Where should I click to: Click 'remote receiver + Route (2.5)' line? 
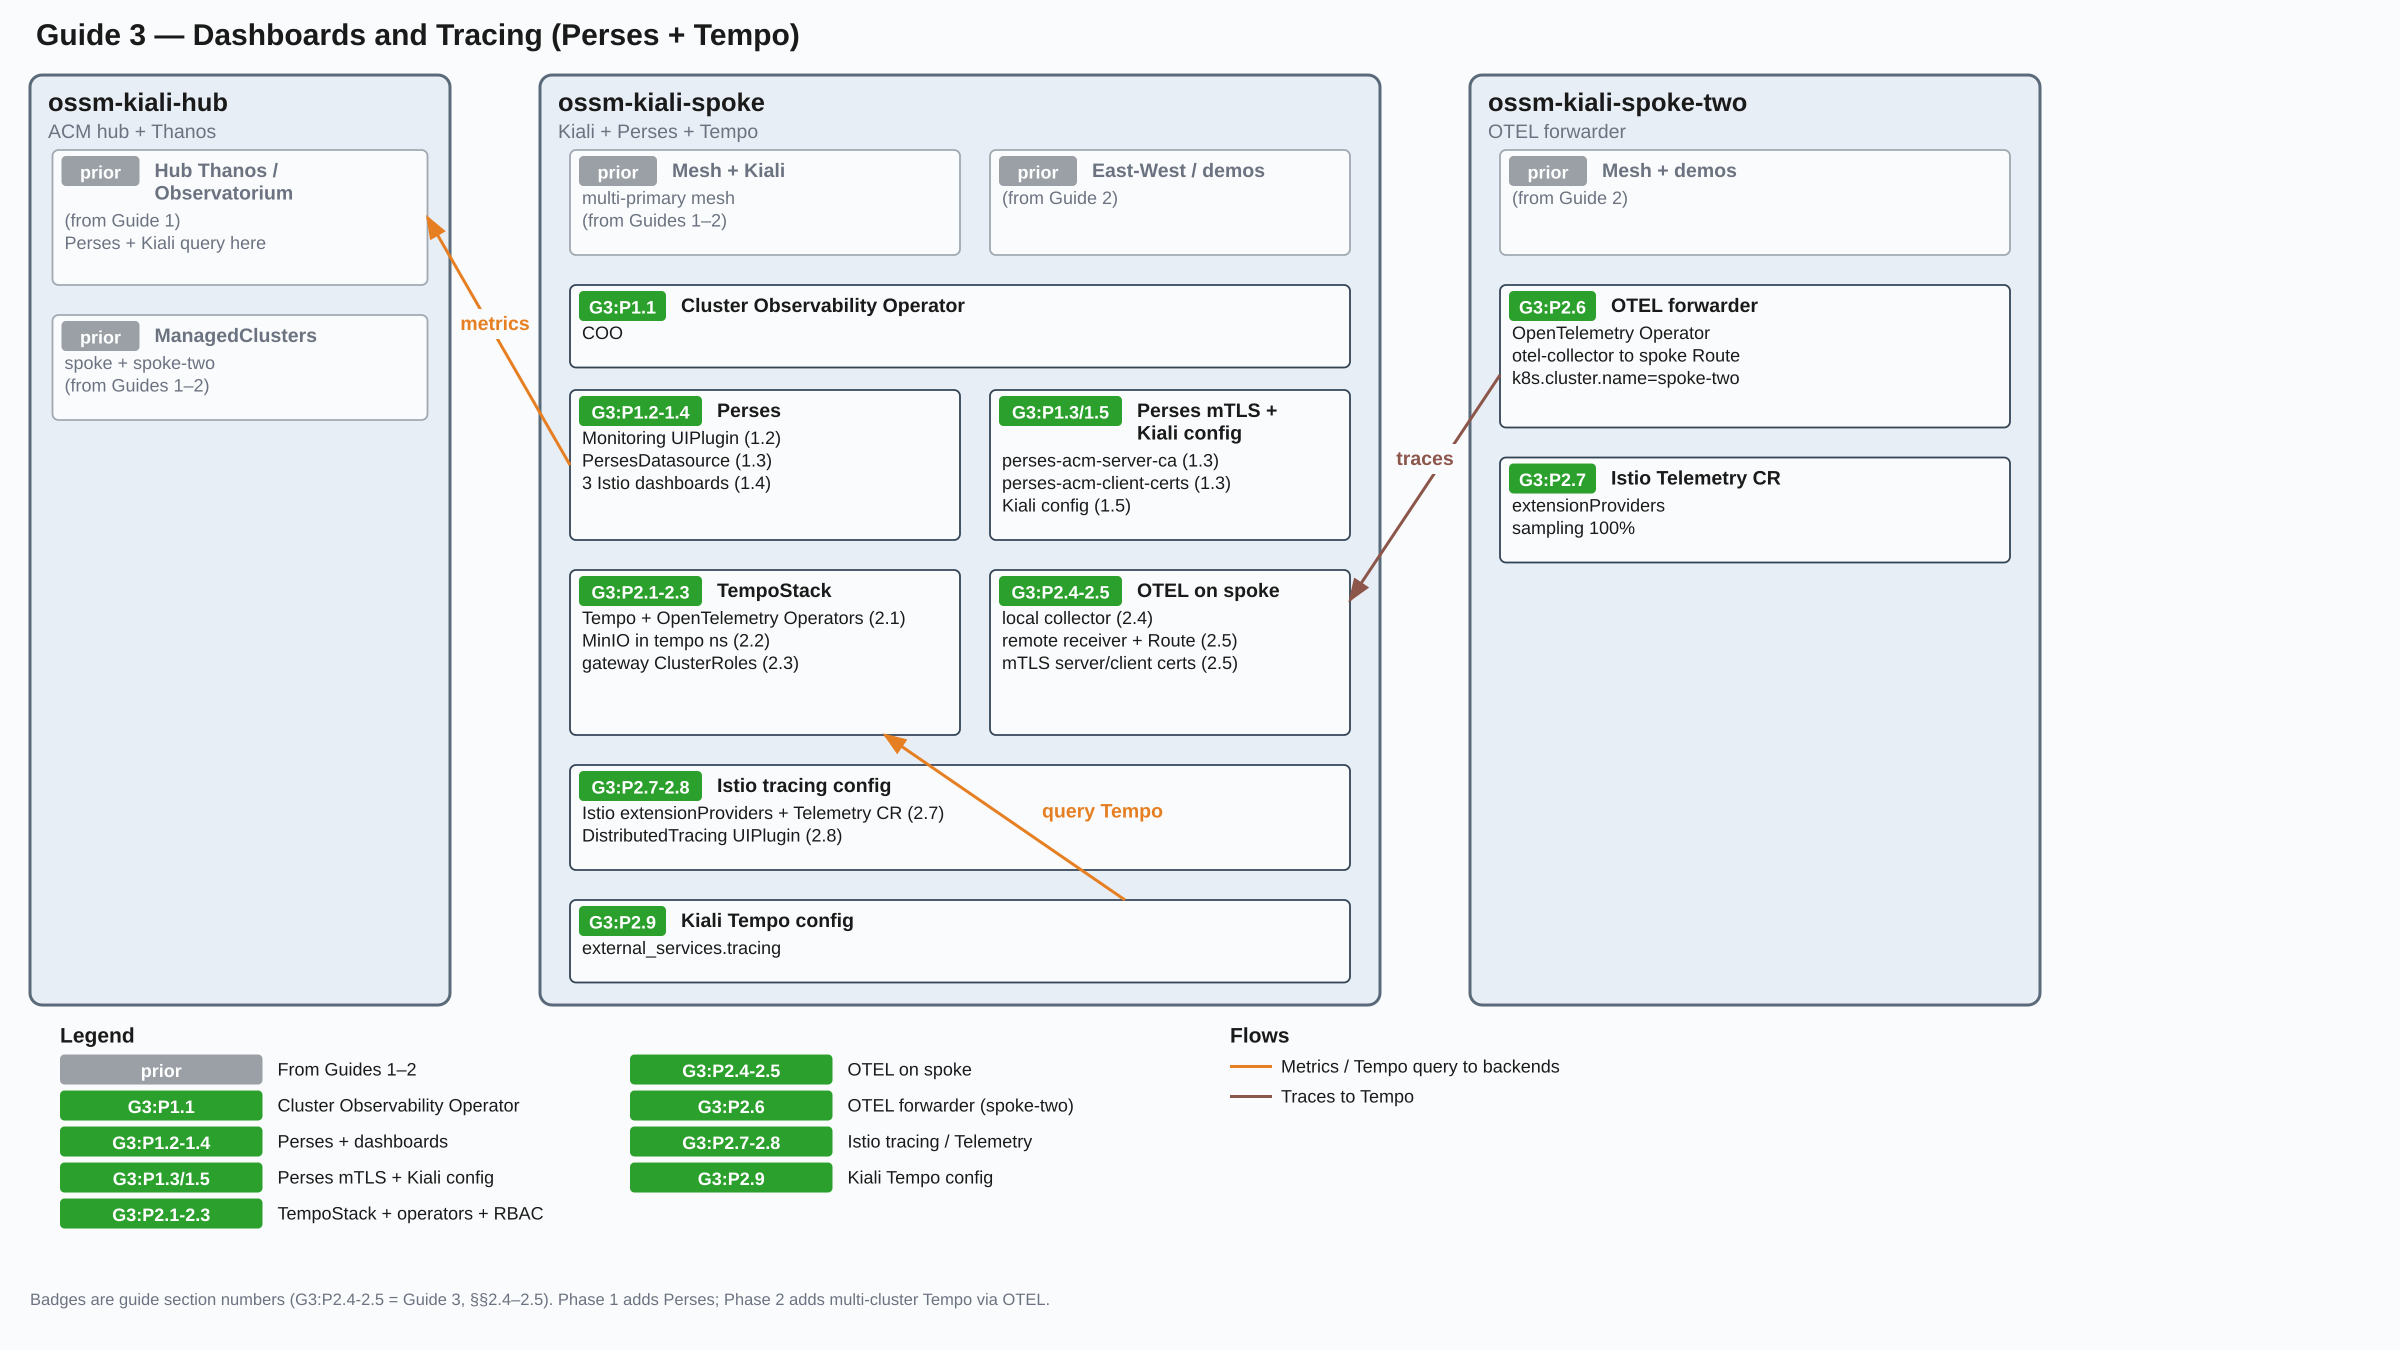coord(1119,641)
